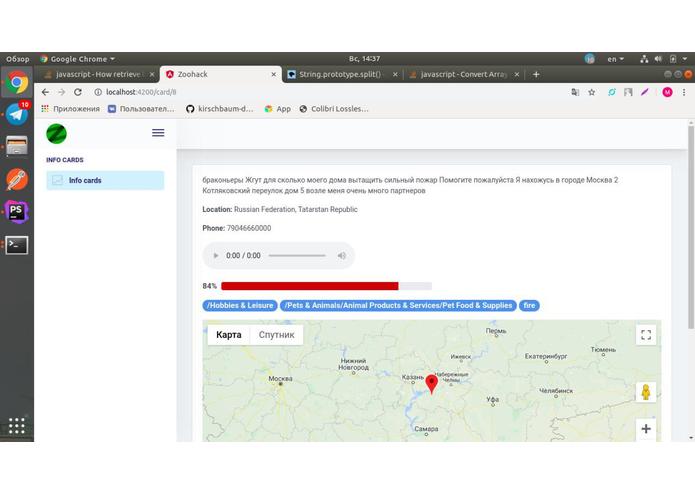Open the Terminal from the dock
This screenshot has width=695, height=494.
pos(17,245)
